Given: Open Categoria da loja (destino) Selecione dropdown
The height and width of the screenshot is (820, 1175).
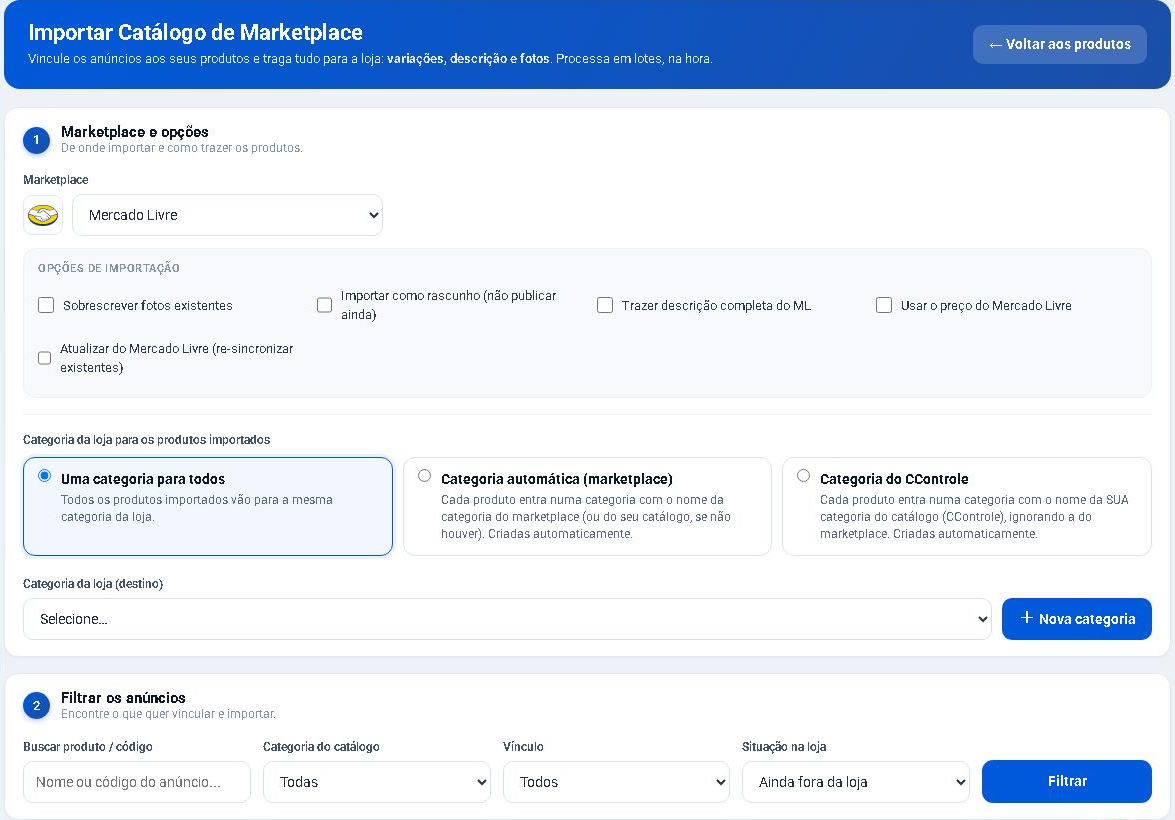Looking at the screenshot, I should (507, 619).
